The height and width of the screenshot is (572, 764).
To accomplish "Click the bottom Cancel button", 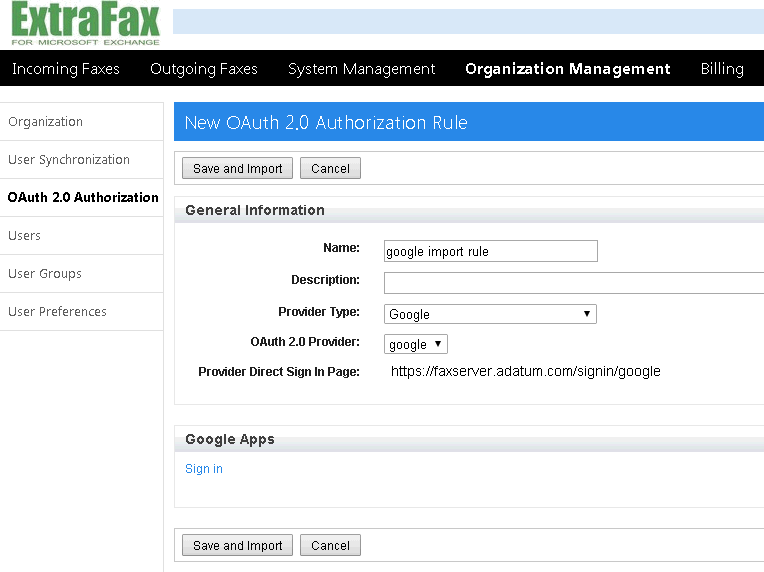I will coord(330,545).
